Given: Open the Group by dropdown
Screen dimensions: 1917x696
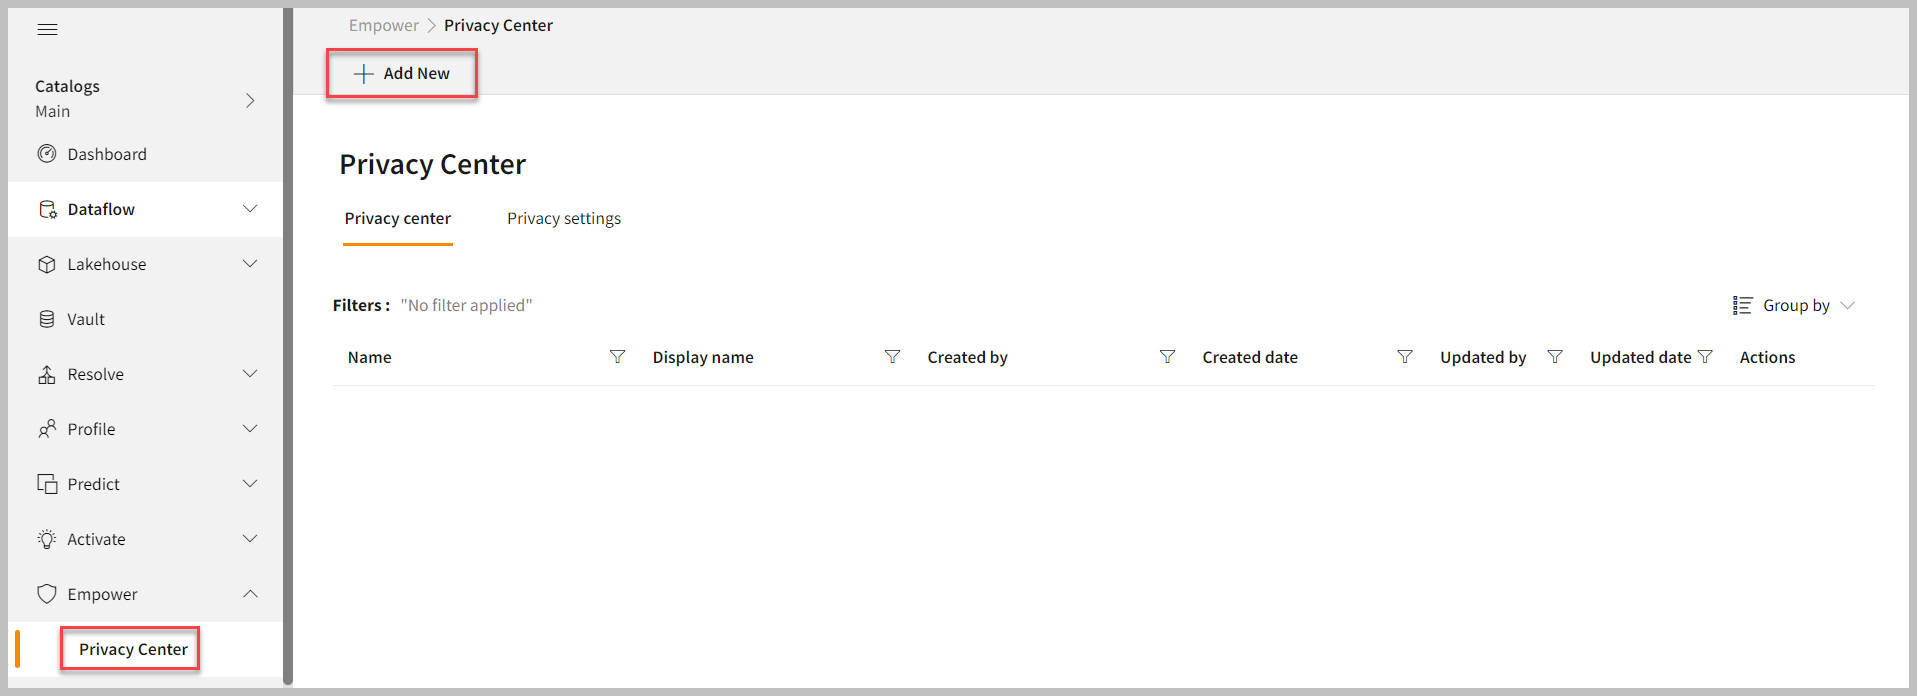Looking at the screenshot, I should [x=1794, y=305].
